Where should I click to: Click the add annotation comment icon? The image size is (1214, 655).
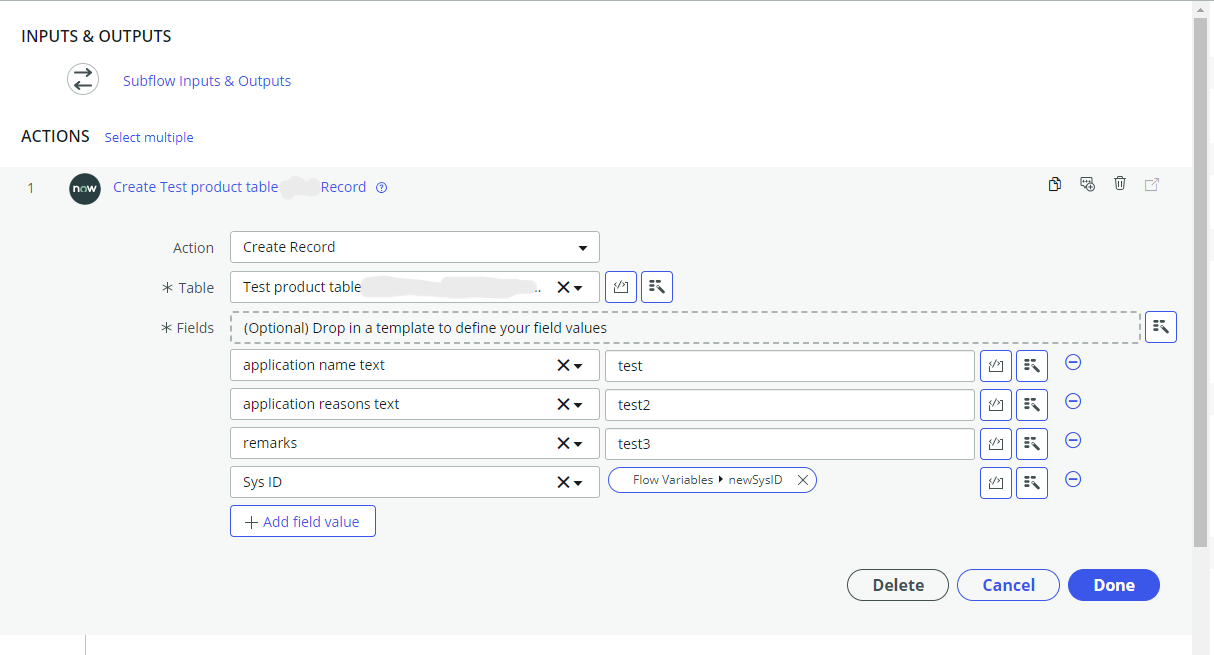point(1087,184)
